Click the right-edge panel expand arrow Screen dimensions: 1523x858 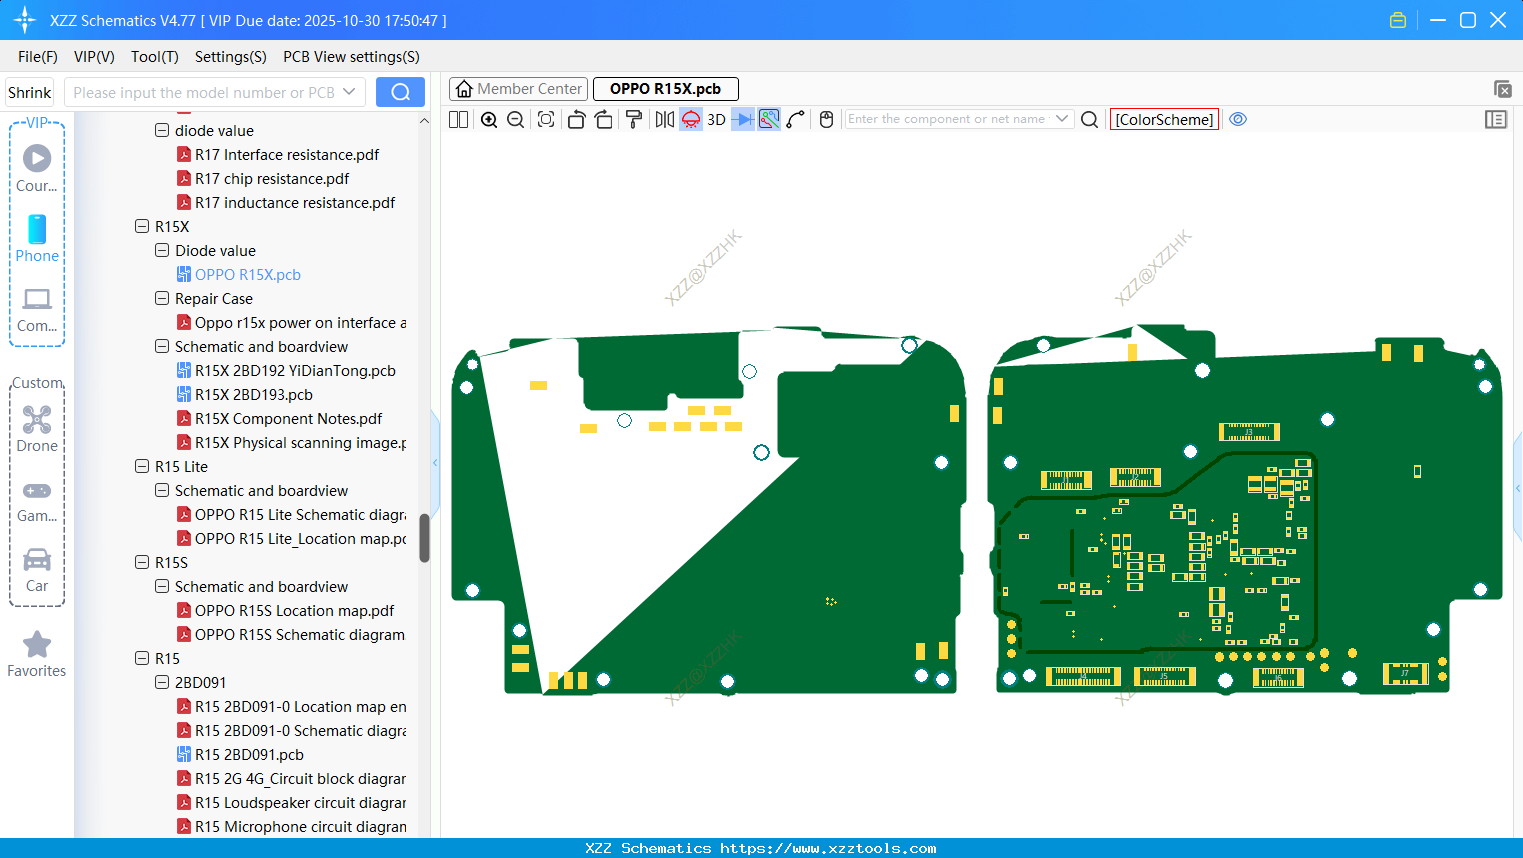(x=1518, y=487)
